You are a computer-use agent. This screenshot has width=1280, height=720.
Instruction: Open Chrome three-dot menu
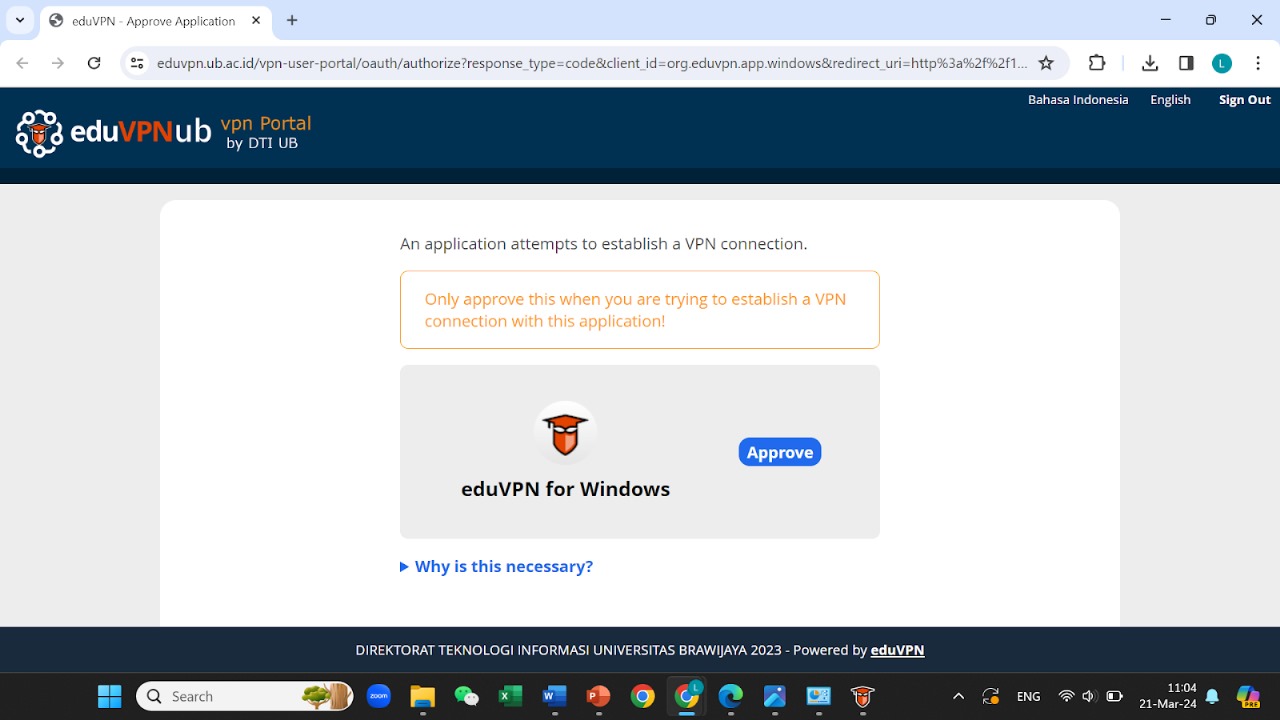pyautogui.click(x=1258, y=63)
